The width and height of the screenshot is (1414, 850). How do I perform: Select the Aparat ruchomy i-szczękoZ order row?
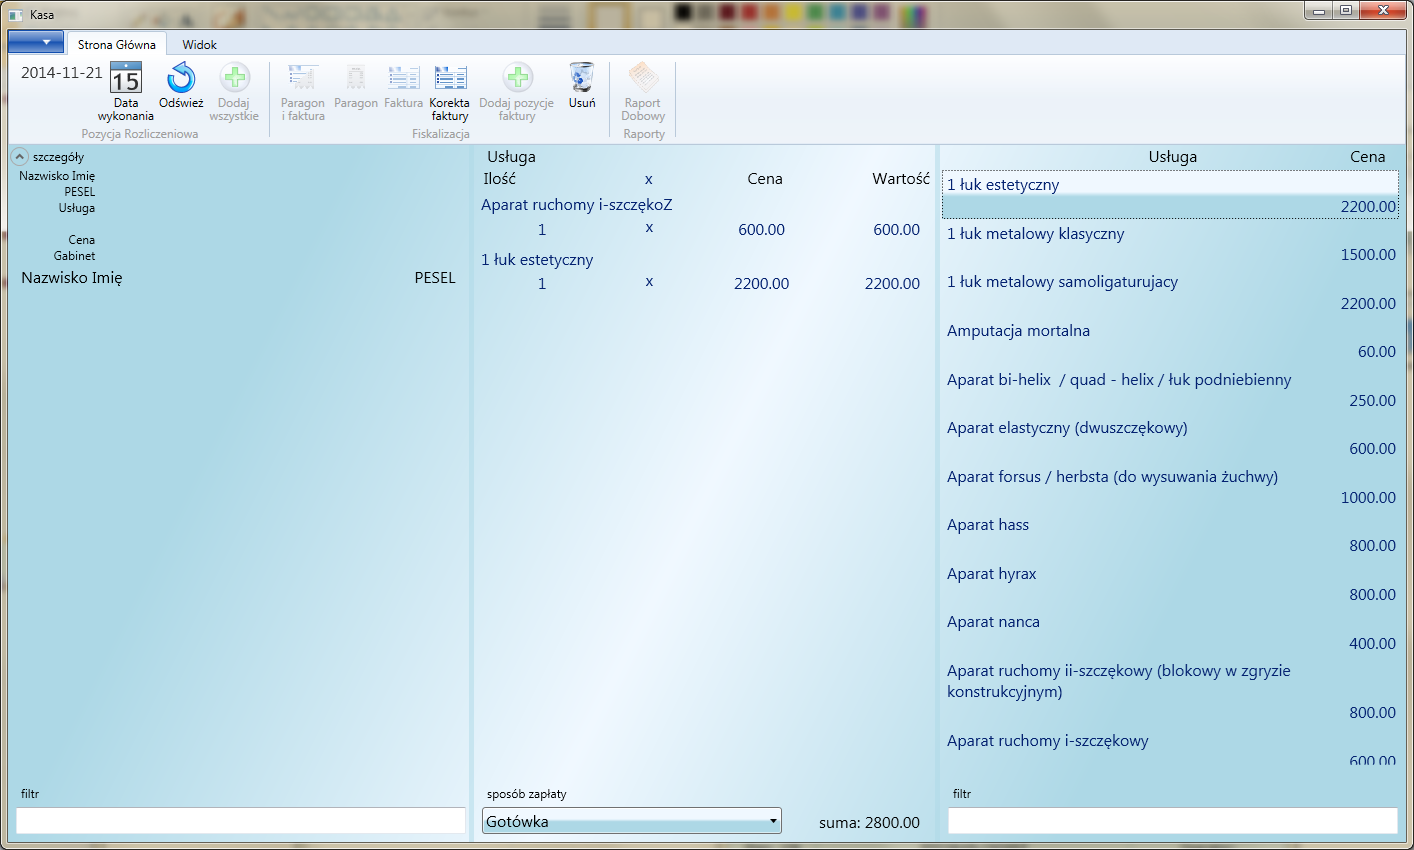(576, 205)
